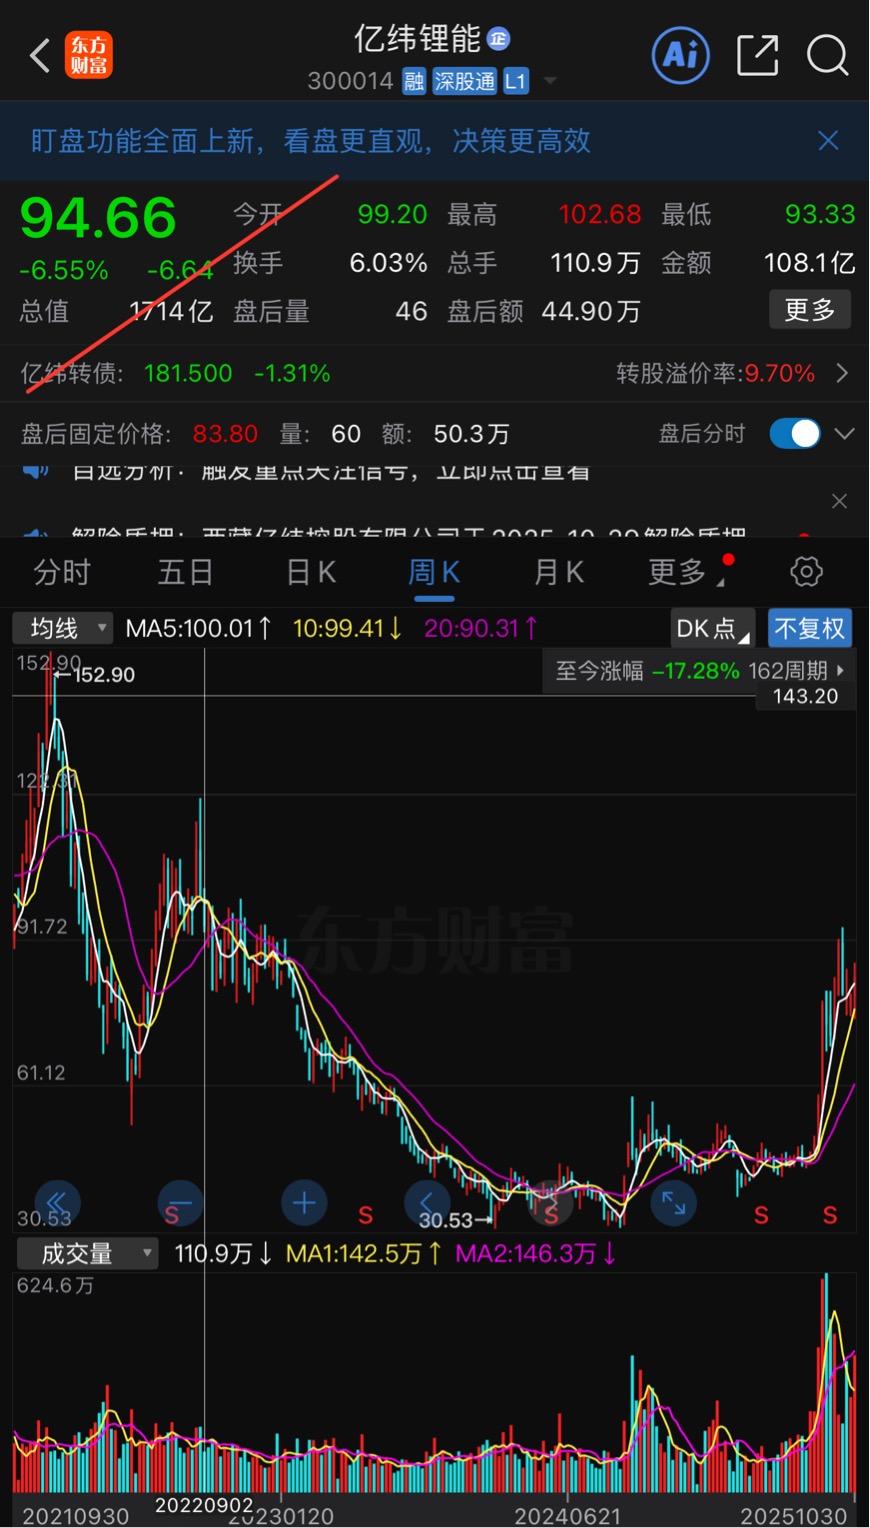Tap the L1 level badge
The width and height of the screenshot is (870, 1528).
coord(515,82)
